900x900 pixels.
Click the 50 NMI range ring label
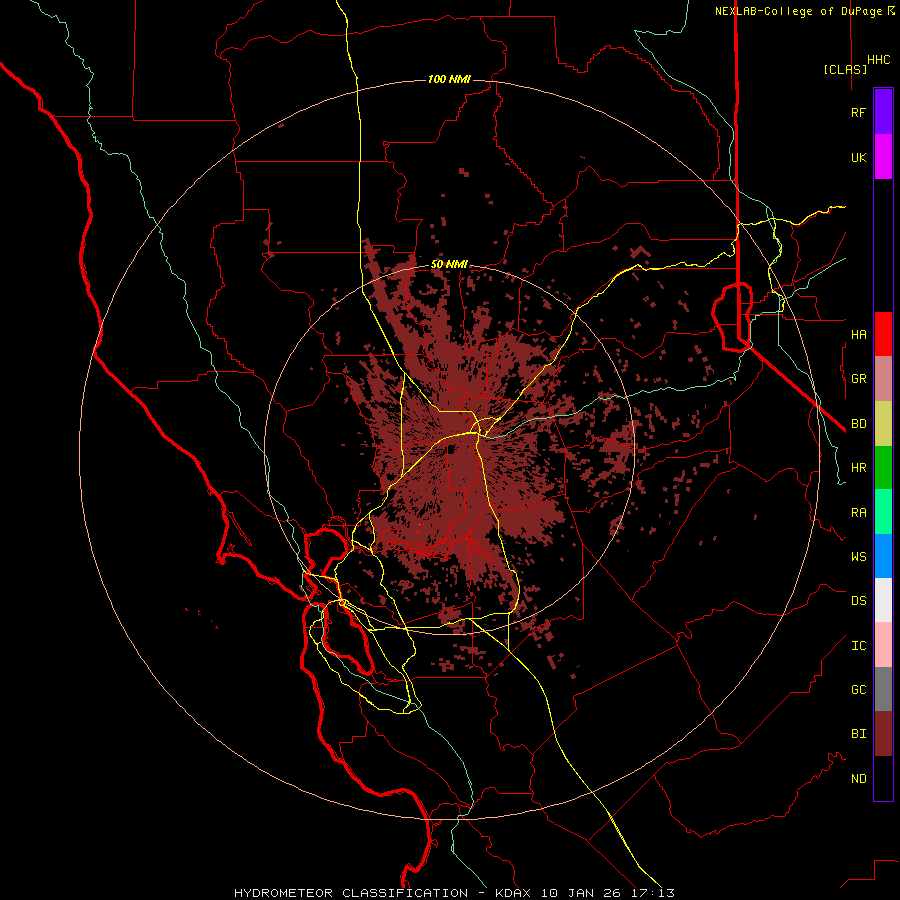(x=449, y=265)
